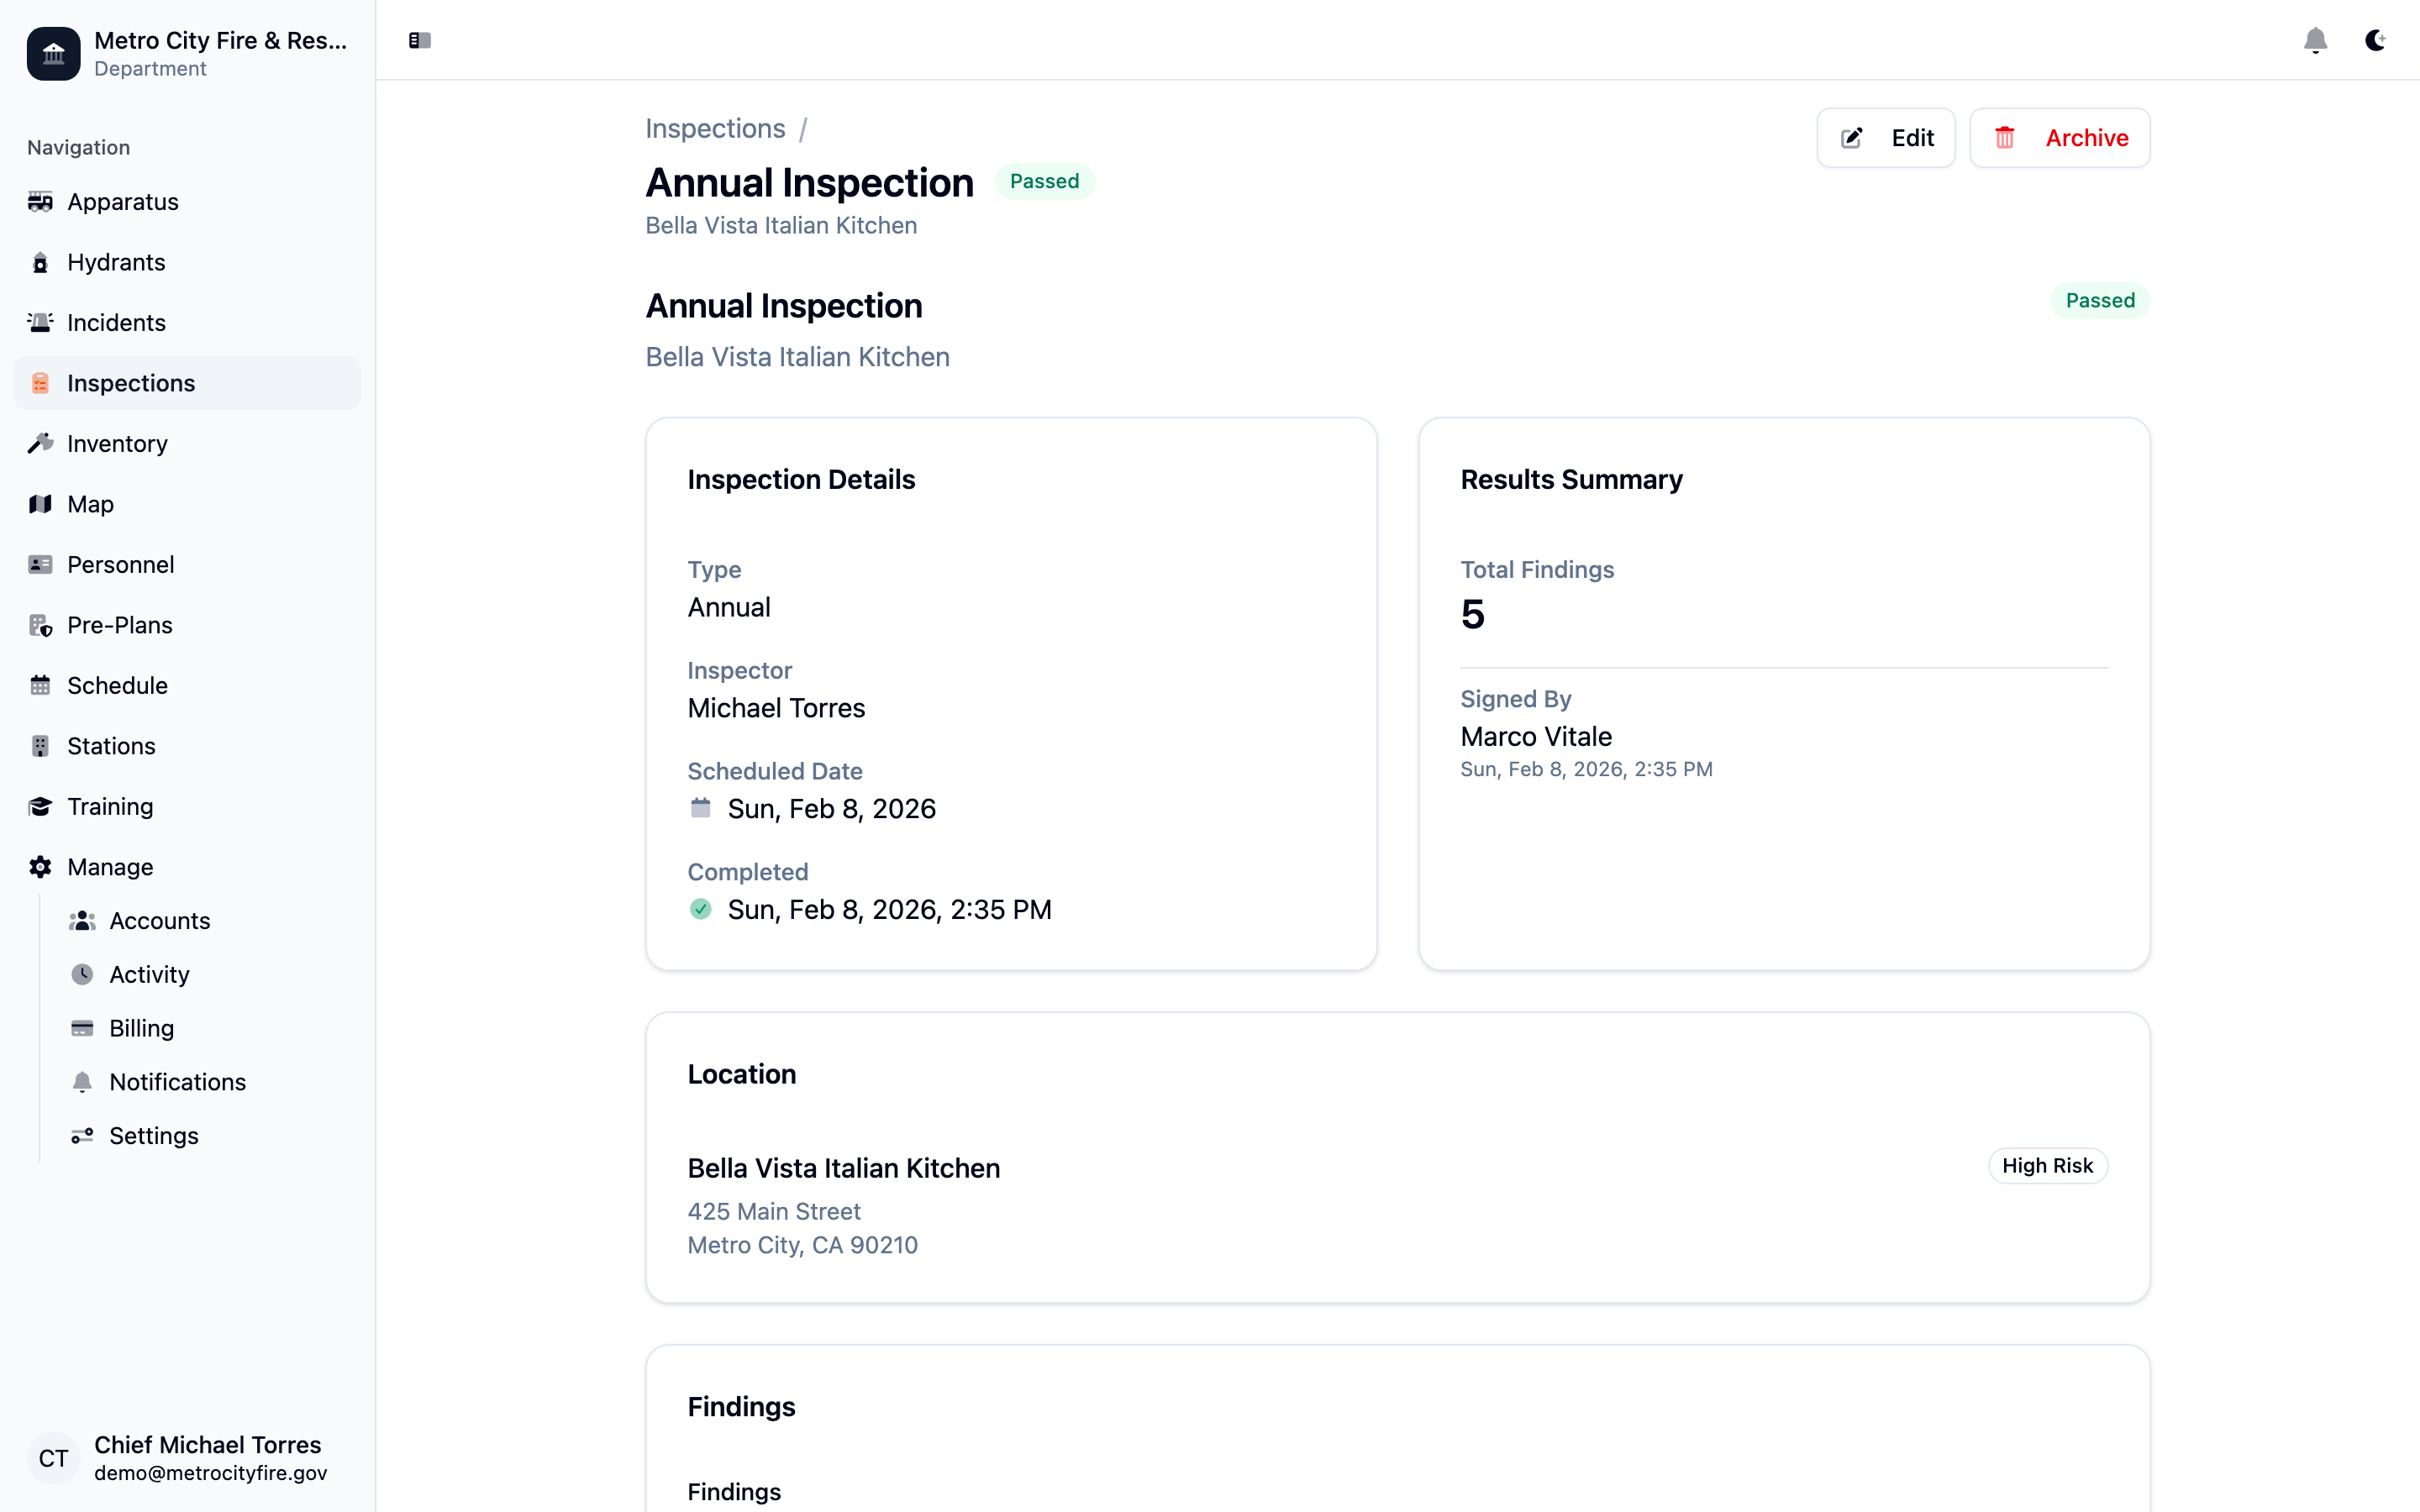The width and height of the screenshot is (2420, 1512).
Task: Click the Inspections breadcrumb link
Action: 715,129
